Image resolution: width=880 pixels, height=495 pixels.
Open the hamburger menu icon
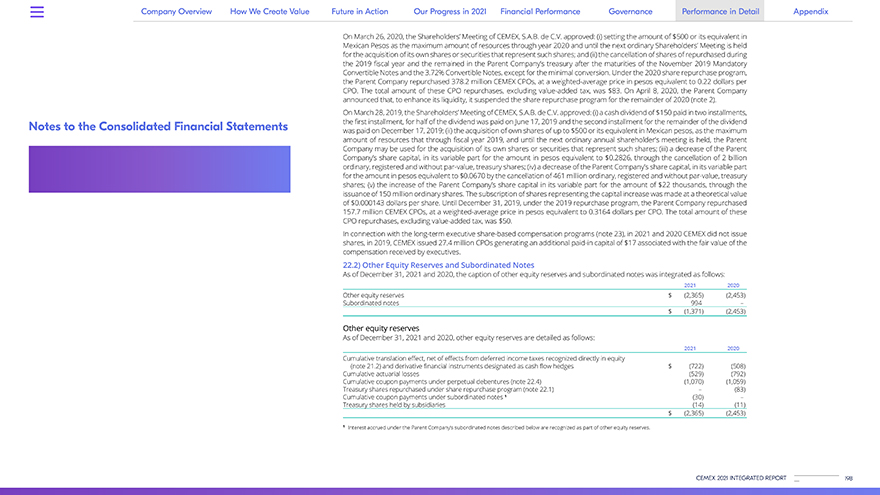[x=37, y=12]
